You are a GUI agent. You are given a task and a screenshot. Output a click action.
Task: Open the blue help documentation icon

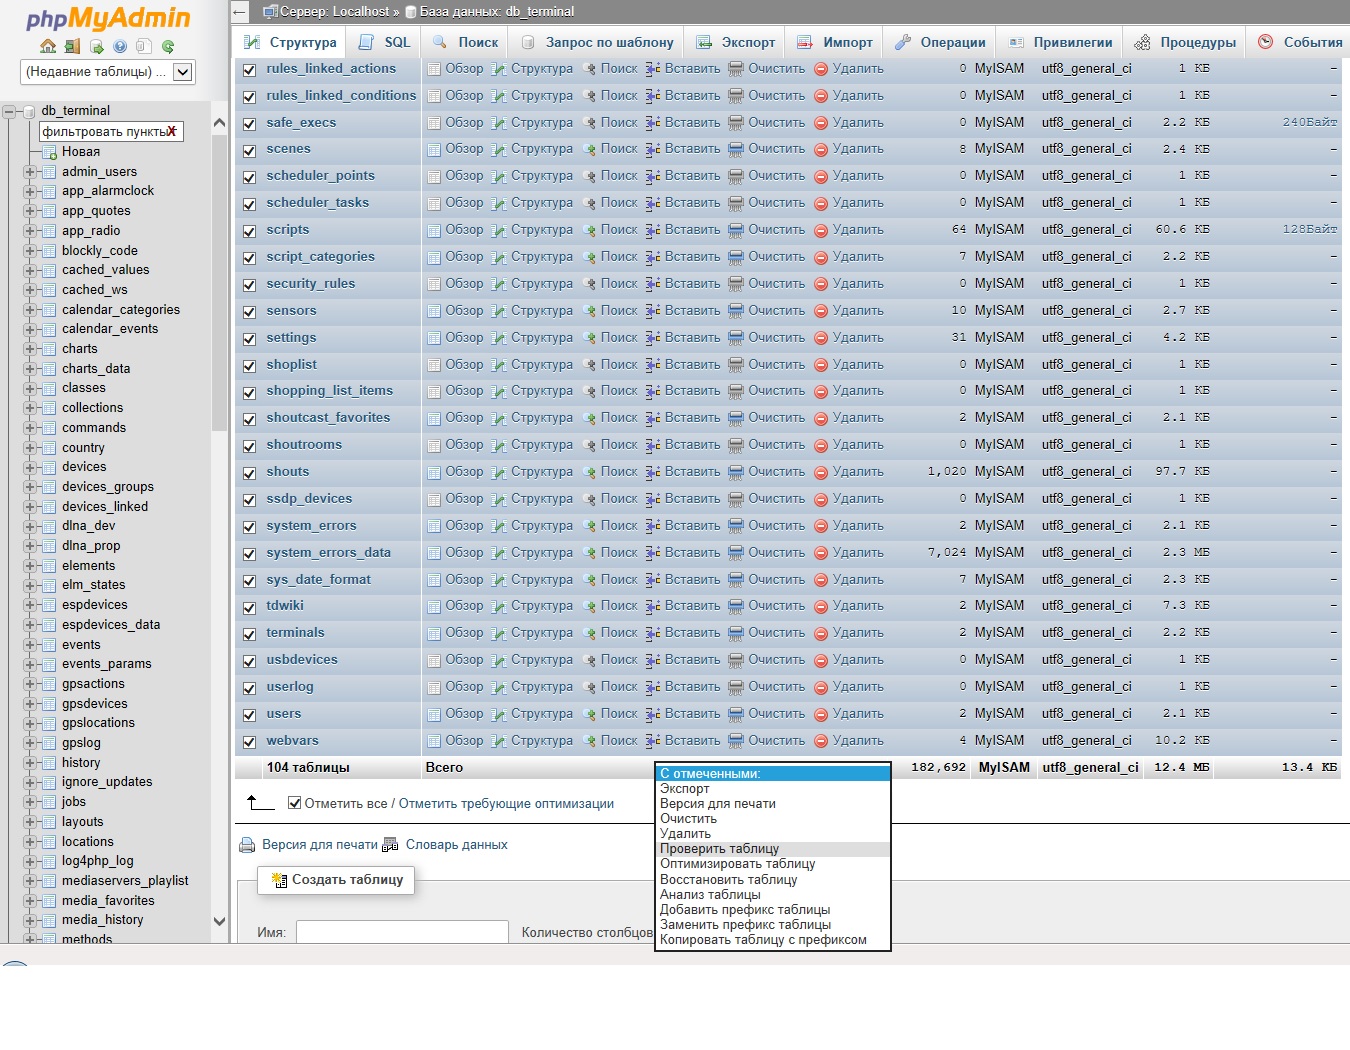120,46
